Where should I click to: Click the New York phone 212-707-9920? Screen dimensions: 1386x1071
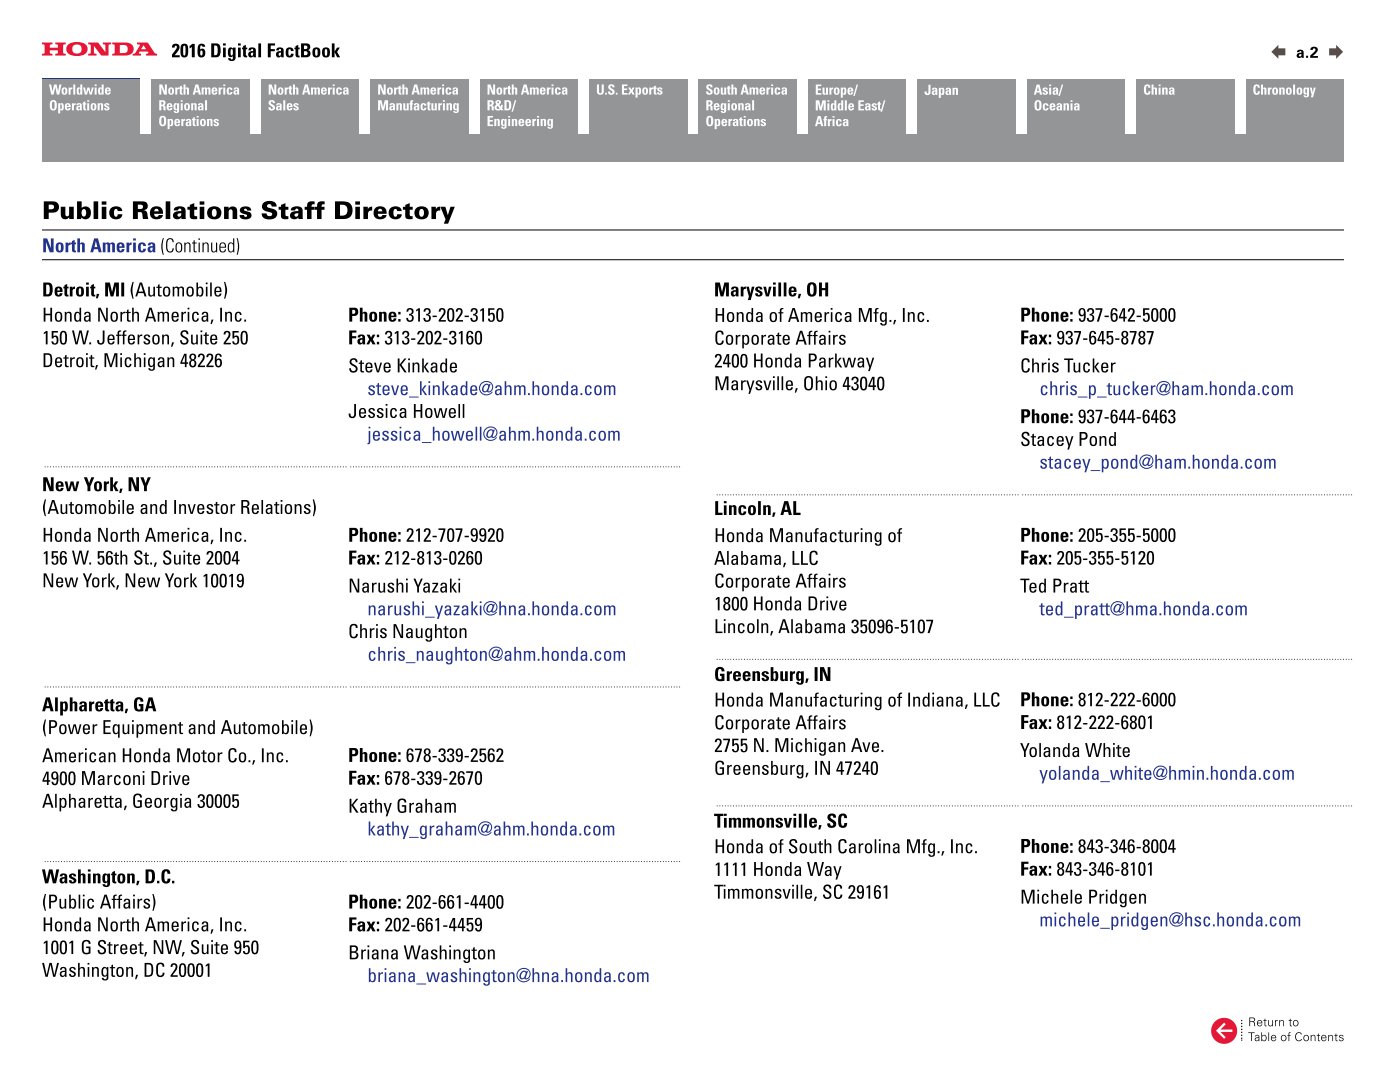coord(455,536)
